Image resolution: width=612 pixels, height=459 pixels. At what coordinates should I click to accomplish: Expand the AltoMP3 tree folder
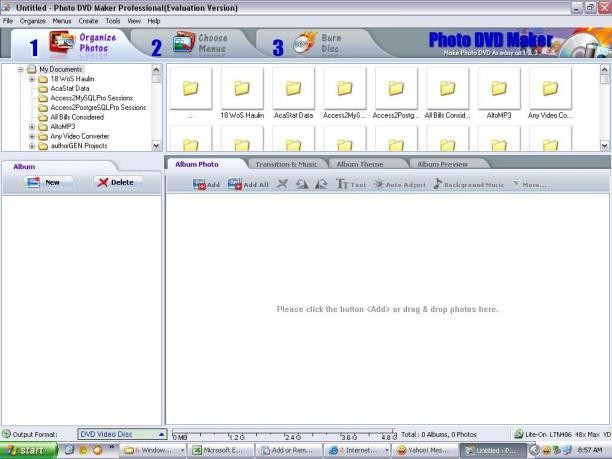coord(32,127)
